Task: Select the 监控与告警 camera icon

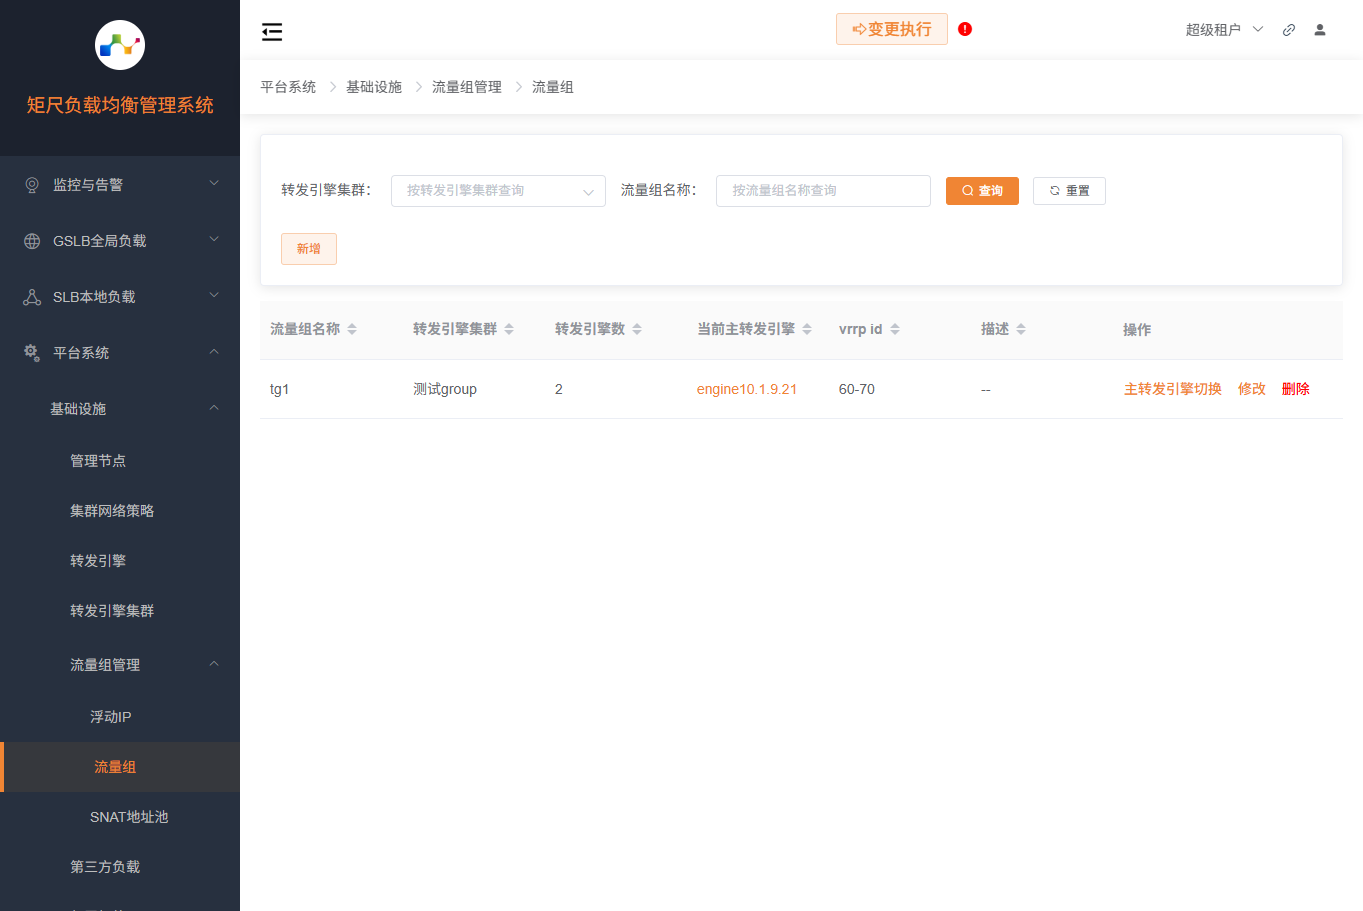Action: point(33,183)
